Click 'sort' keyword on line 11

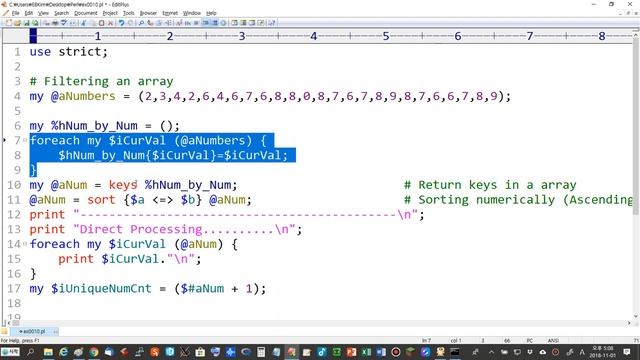click(x=101, y=200)
